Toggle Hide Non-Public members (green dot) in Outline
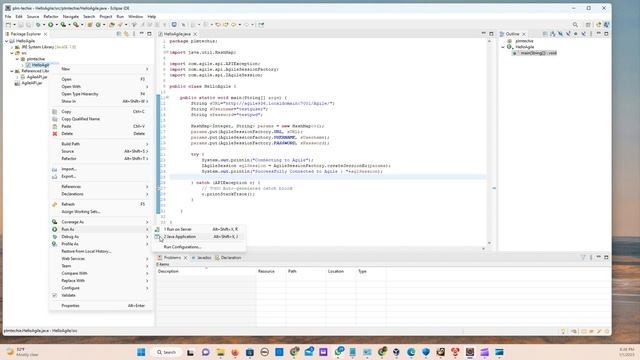Image resolution: width=640 pixels, height=360 pixels. (x=576, y=34)
